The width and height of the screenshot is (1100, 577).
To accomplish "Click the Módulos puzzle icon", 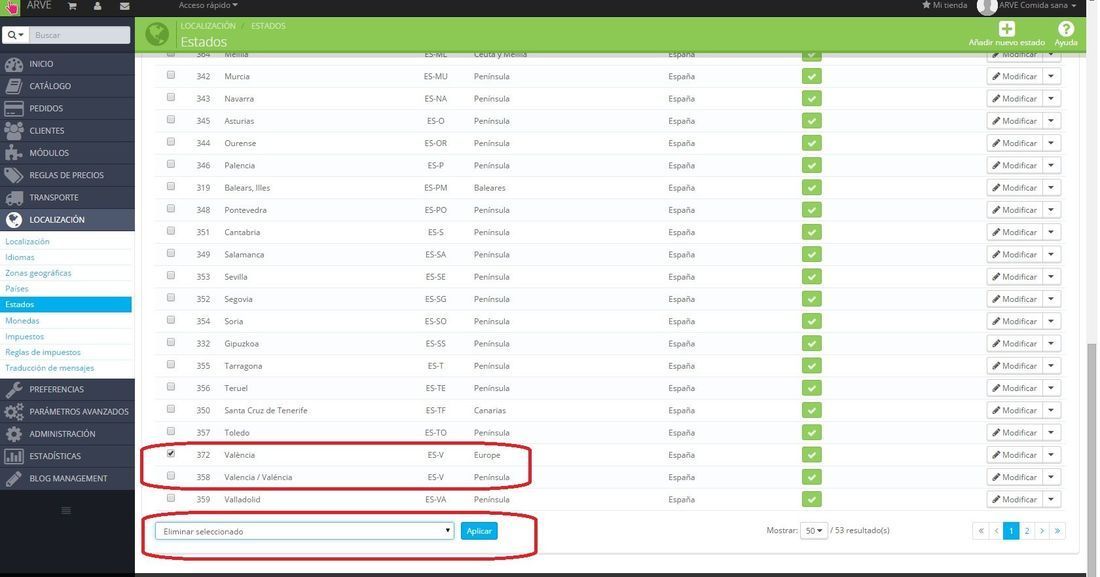I will (14, 153).
